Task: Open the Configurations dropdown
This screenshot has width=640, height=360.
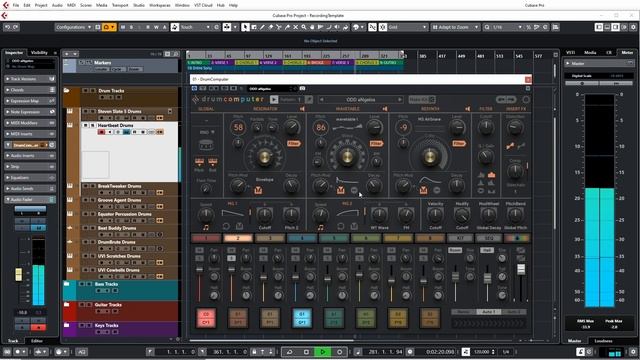Action: 73,27
